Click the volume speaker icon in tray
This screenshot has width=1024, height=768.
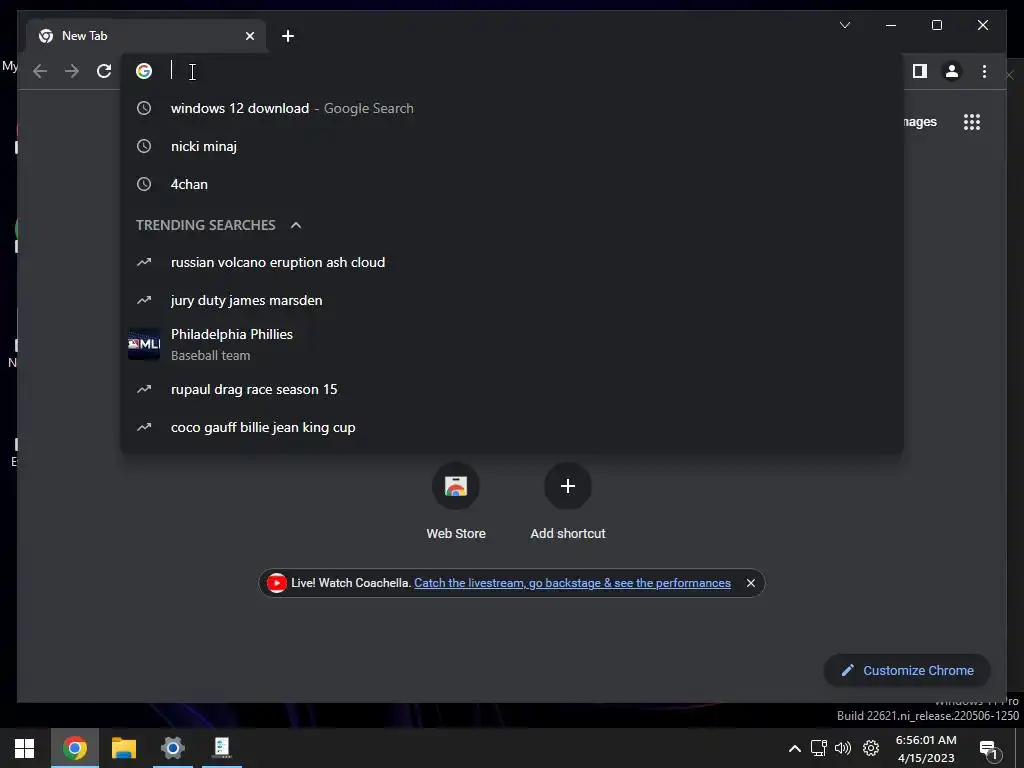[x=843, y=748]
